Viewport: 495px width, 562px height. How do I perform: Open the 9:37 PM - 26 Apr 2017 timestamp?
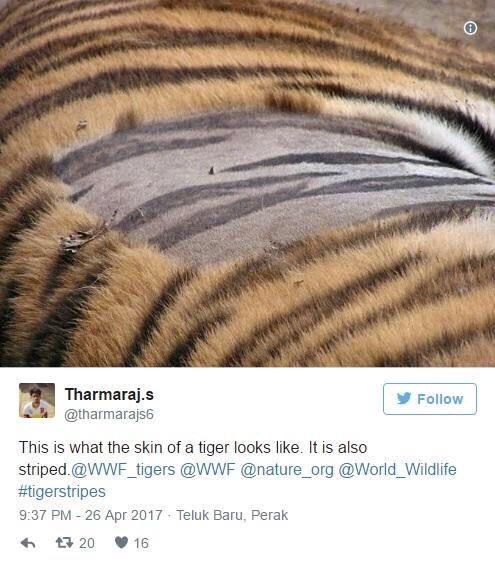point(91,515)
